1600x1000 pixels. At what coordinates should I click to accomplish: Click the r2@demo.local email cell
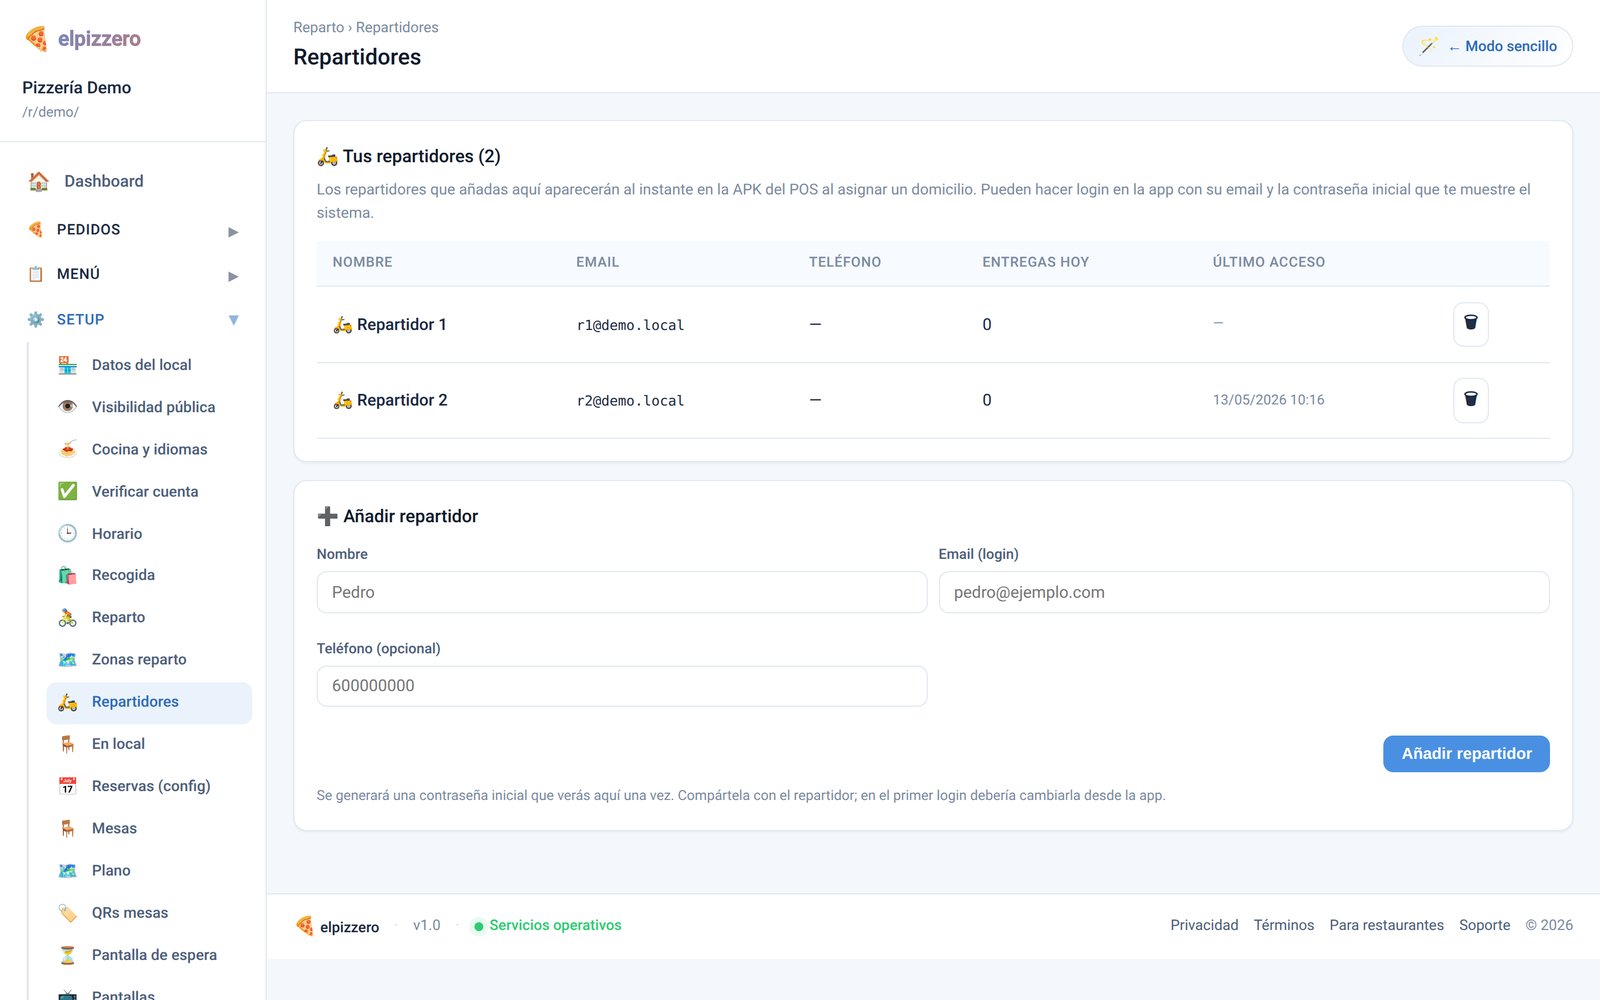(x=630, y=401)
